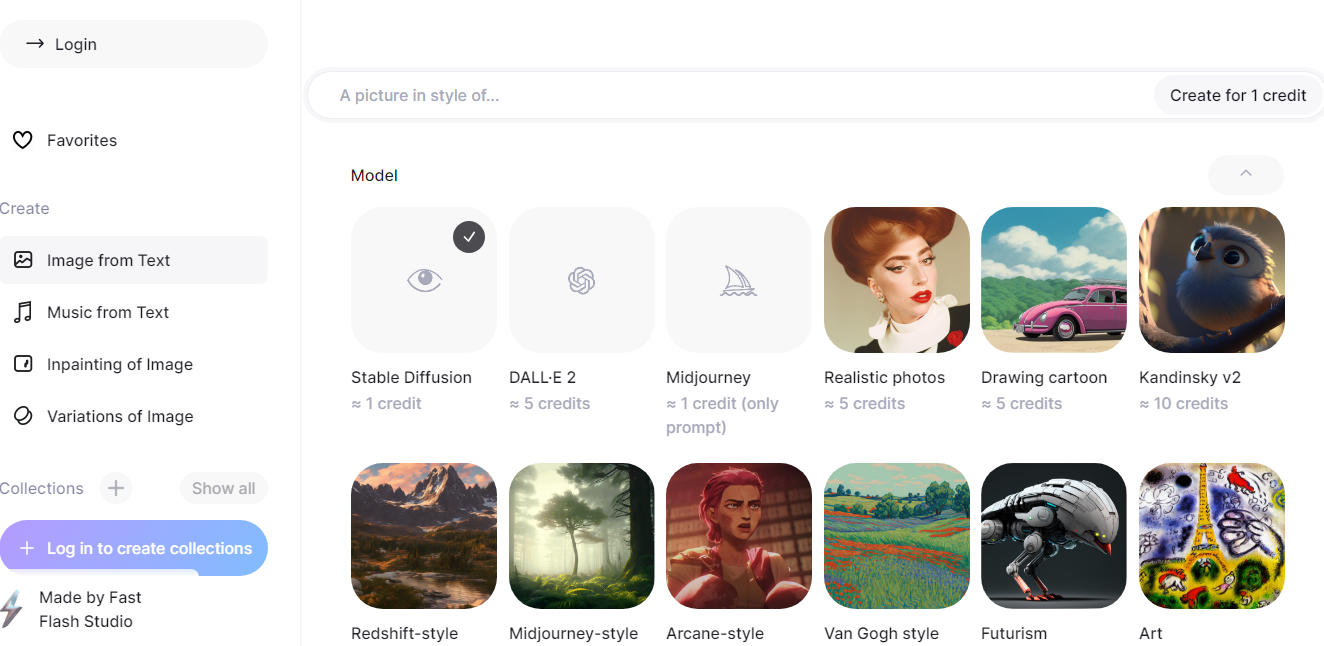Click the Favorites heart icon
Screen dimensions: 1324x646
click(22, 140)
